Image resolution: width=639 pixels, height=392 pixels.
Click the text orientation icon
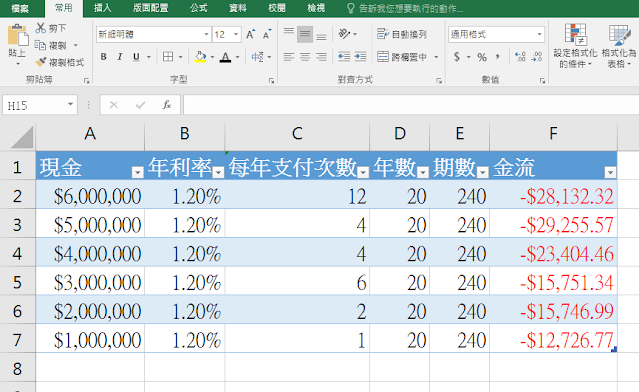[344, 34]
